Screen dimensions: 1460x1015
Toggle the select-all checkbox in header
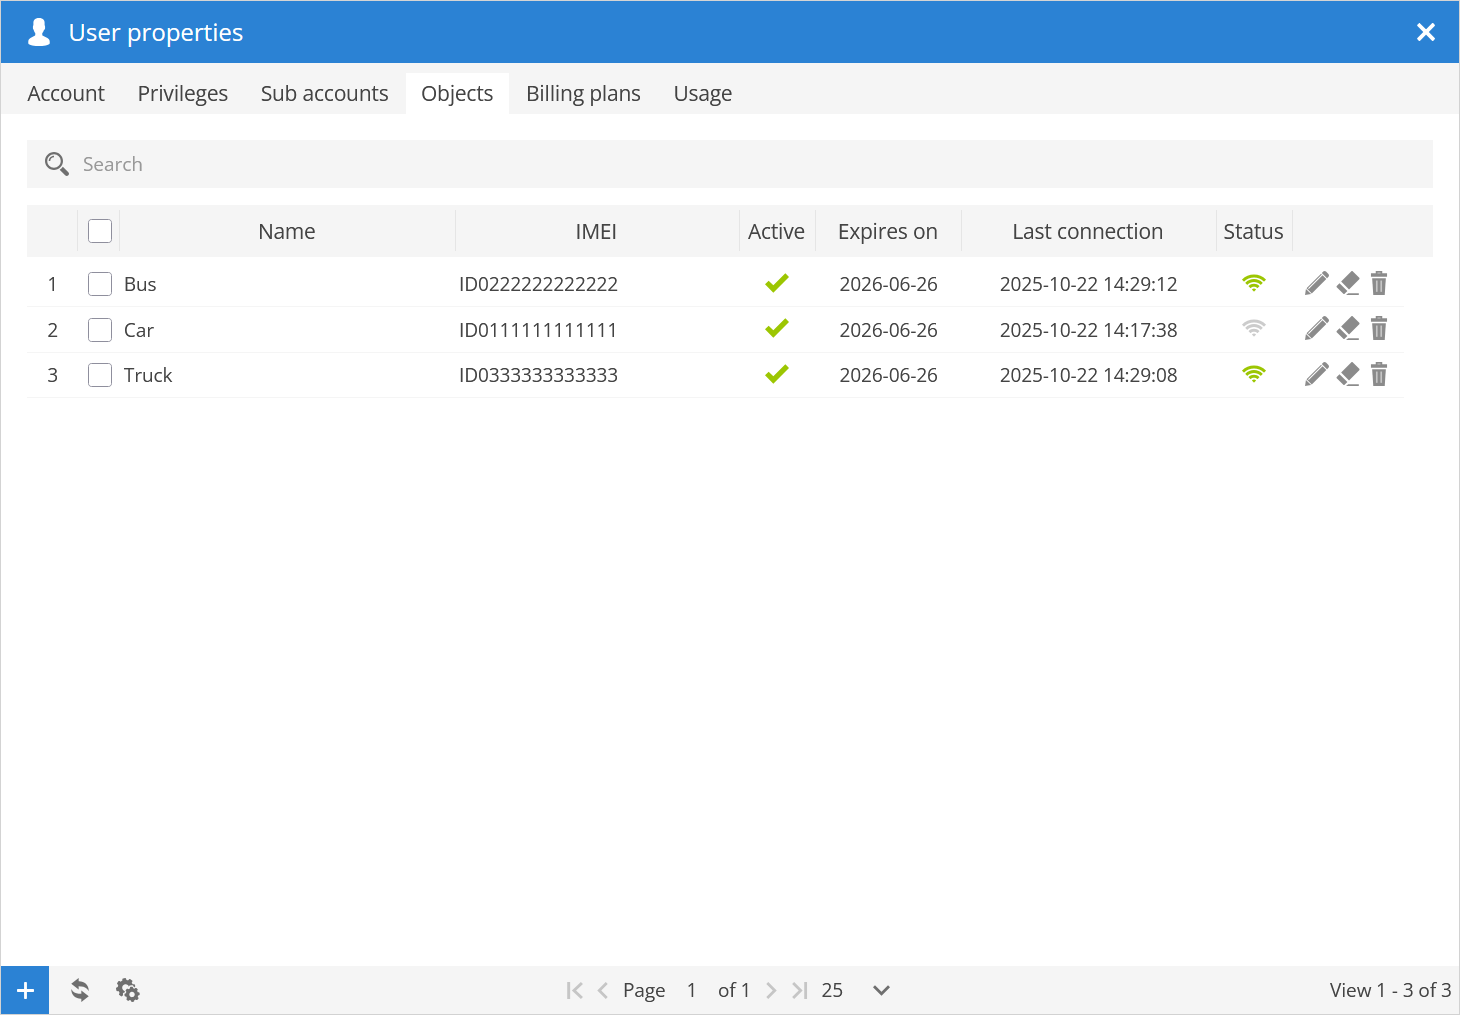(x=100, y=231)
